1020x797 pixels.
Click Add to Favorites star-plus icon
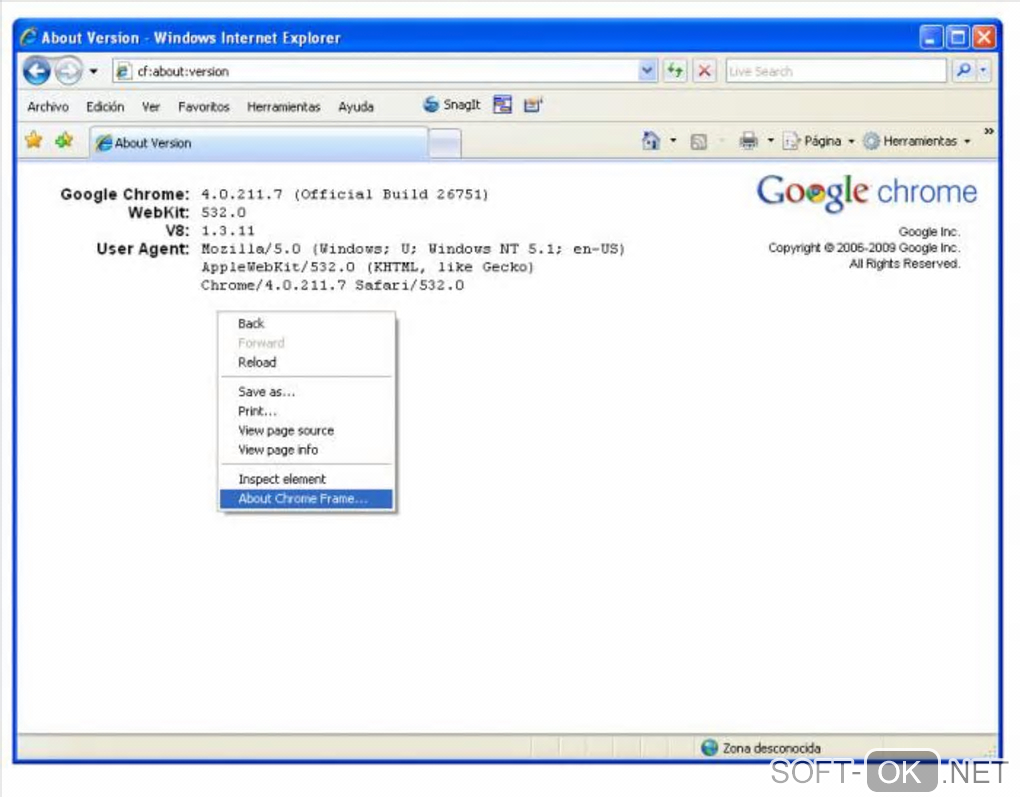[64, 140]
